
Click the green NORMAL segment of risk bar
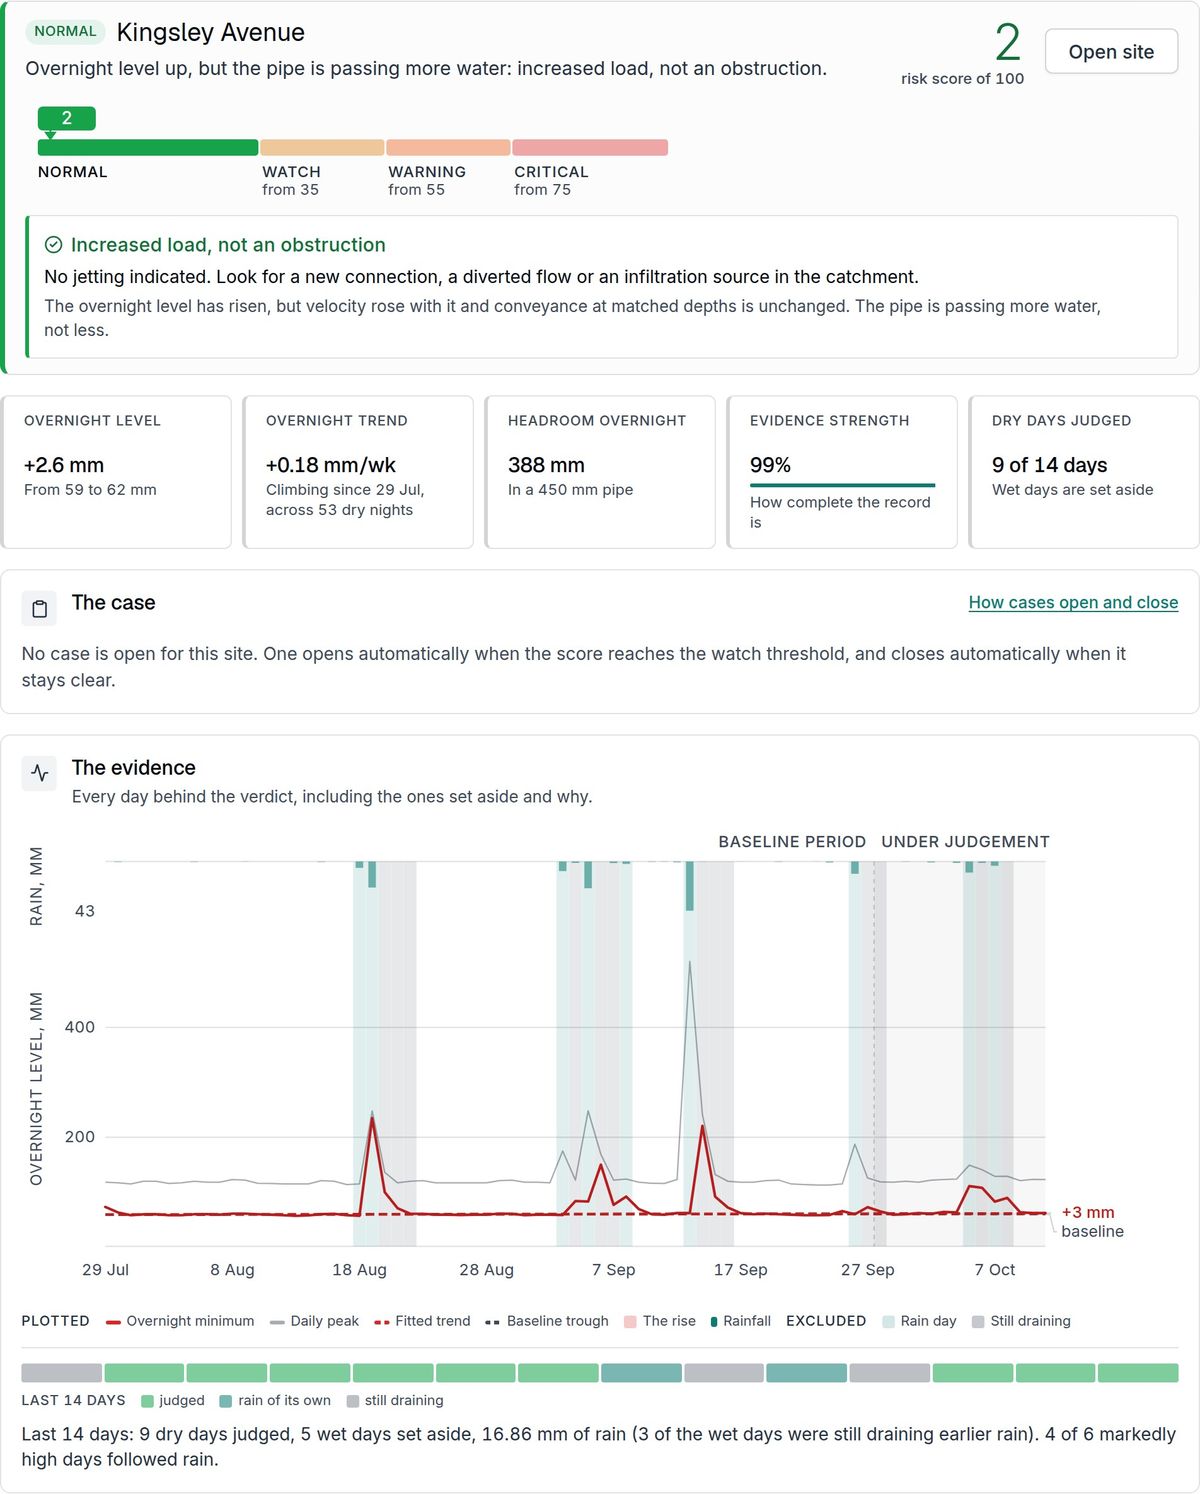148,148
